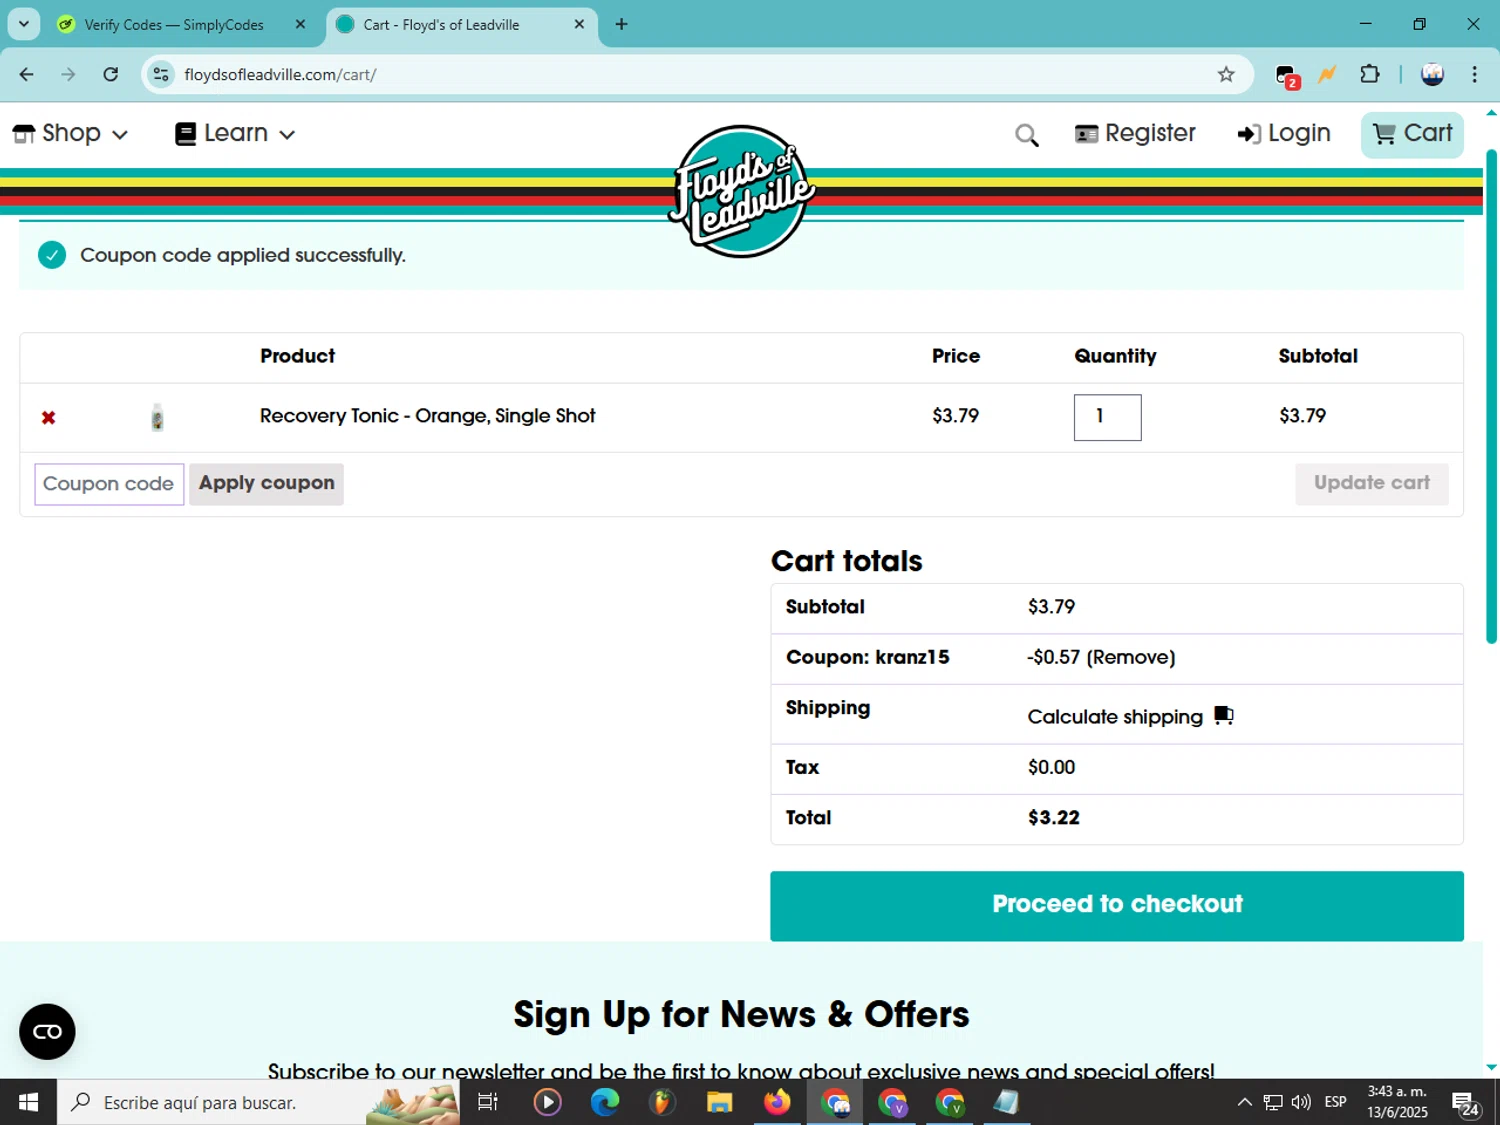Click the Update cart button
The height and width of the screenshot is (1125, 1500).
(1371, 483)
